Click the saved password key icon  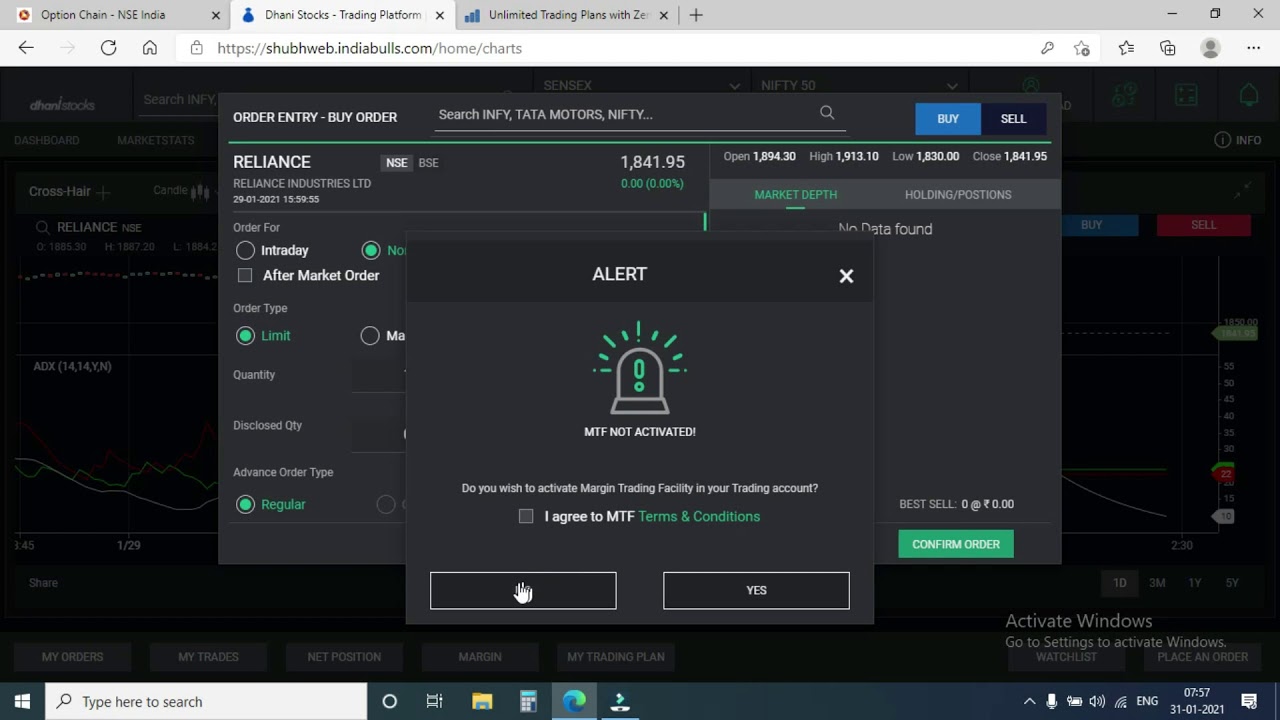coord(1047,48)
